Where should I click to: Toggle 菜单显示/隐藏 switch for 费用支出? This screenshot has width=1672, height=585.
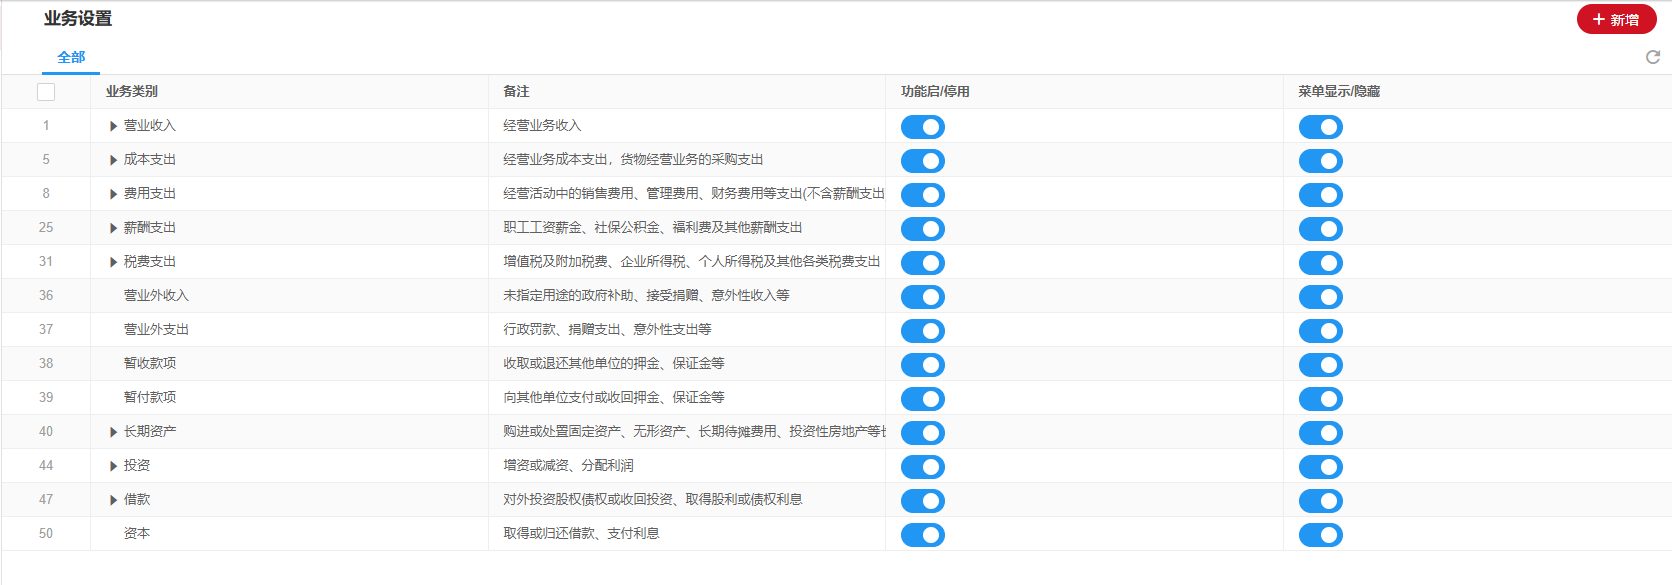1321,195
